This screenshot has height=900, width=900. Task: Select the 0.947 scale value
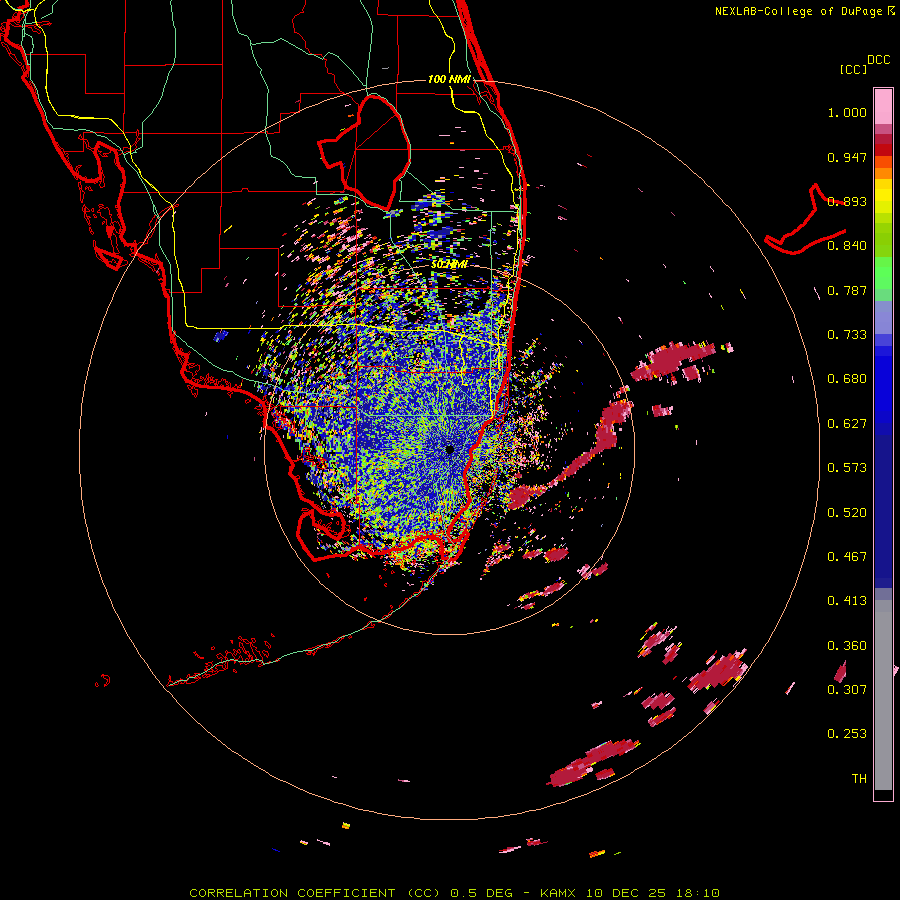(847, 157)
